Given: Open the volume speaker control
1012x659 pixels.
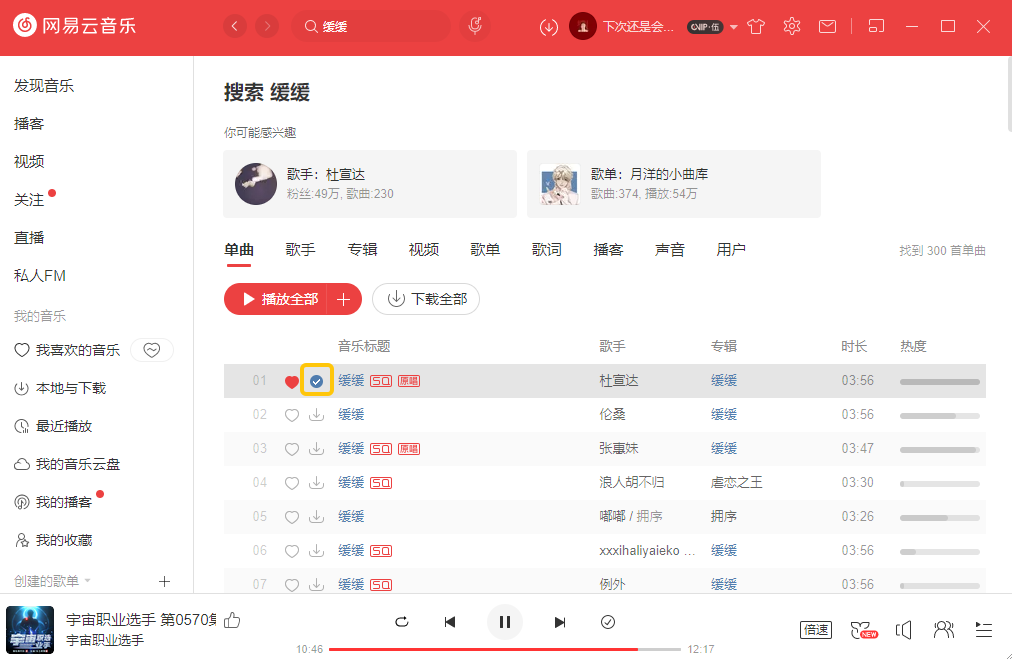Looking at the screenshot, I should pyautogui.click(x=903, y=630).
